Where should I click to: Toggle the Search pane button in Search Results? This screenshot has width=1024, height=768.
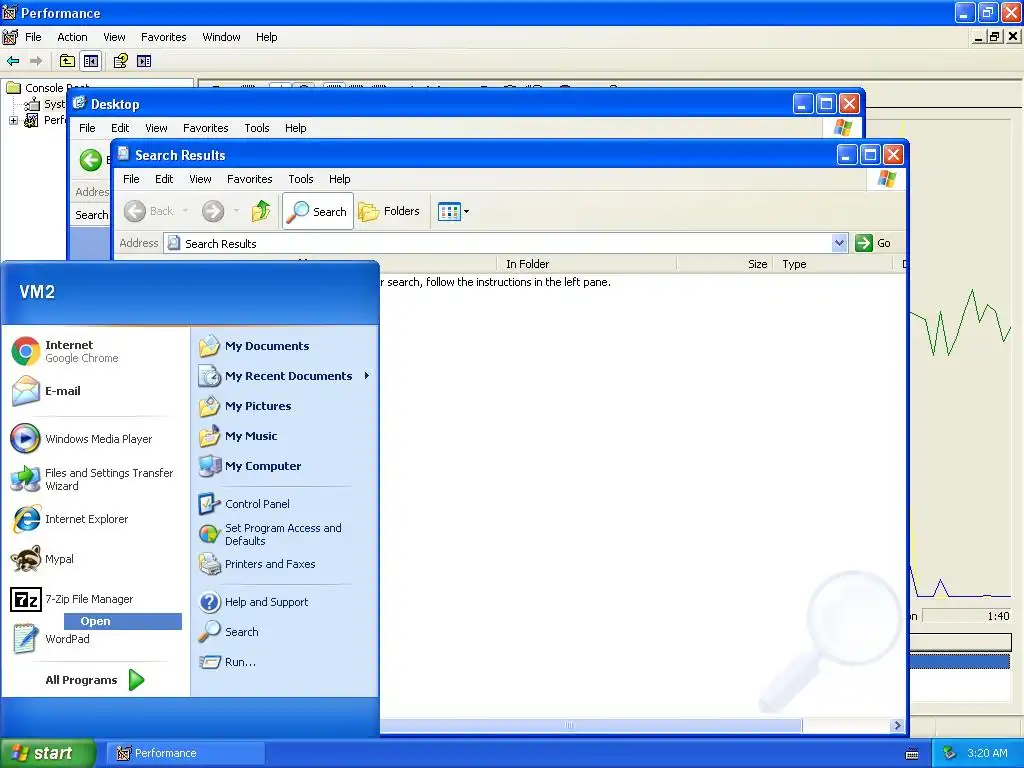(318, 211)
